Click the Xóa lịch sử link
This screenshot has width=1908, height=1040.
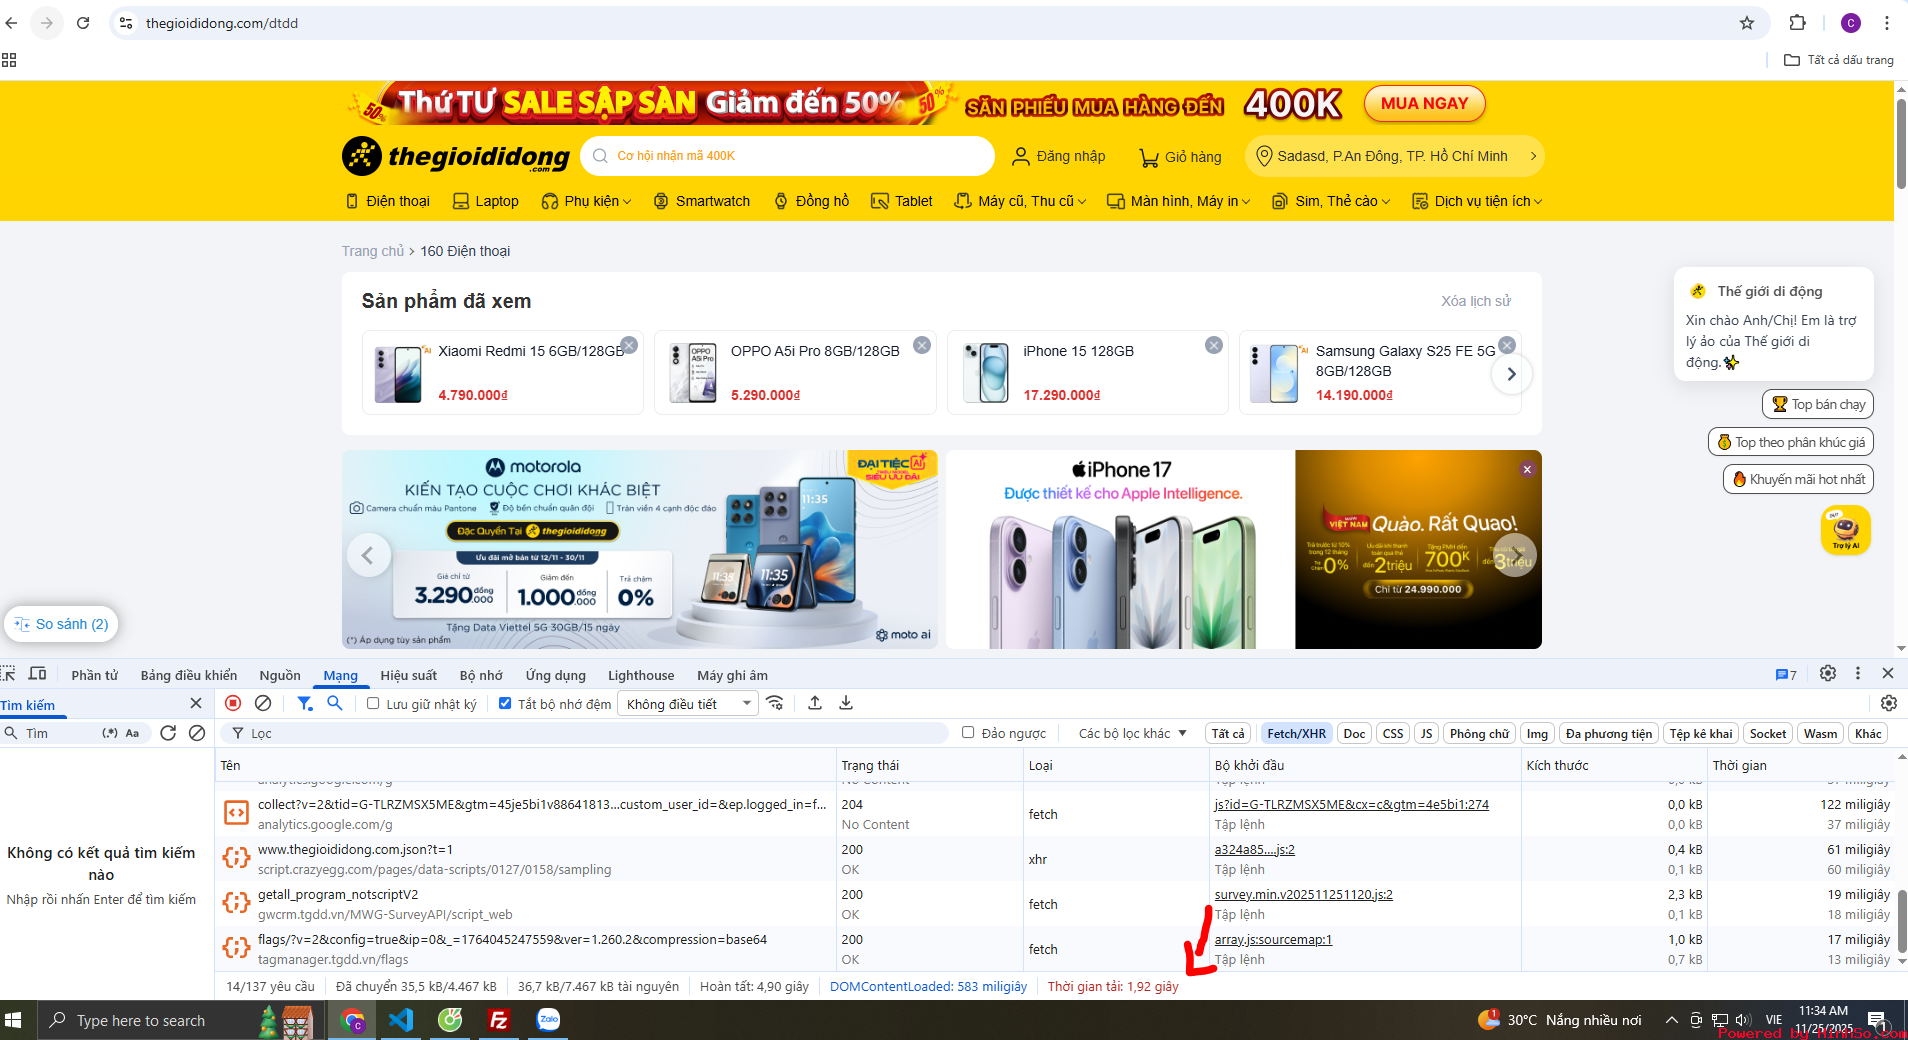(1475, 301)
